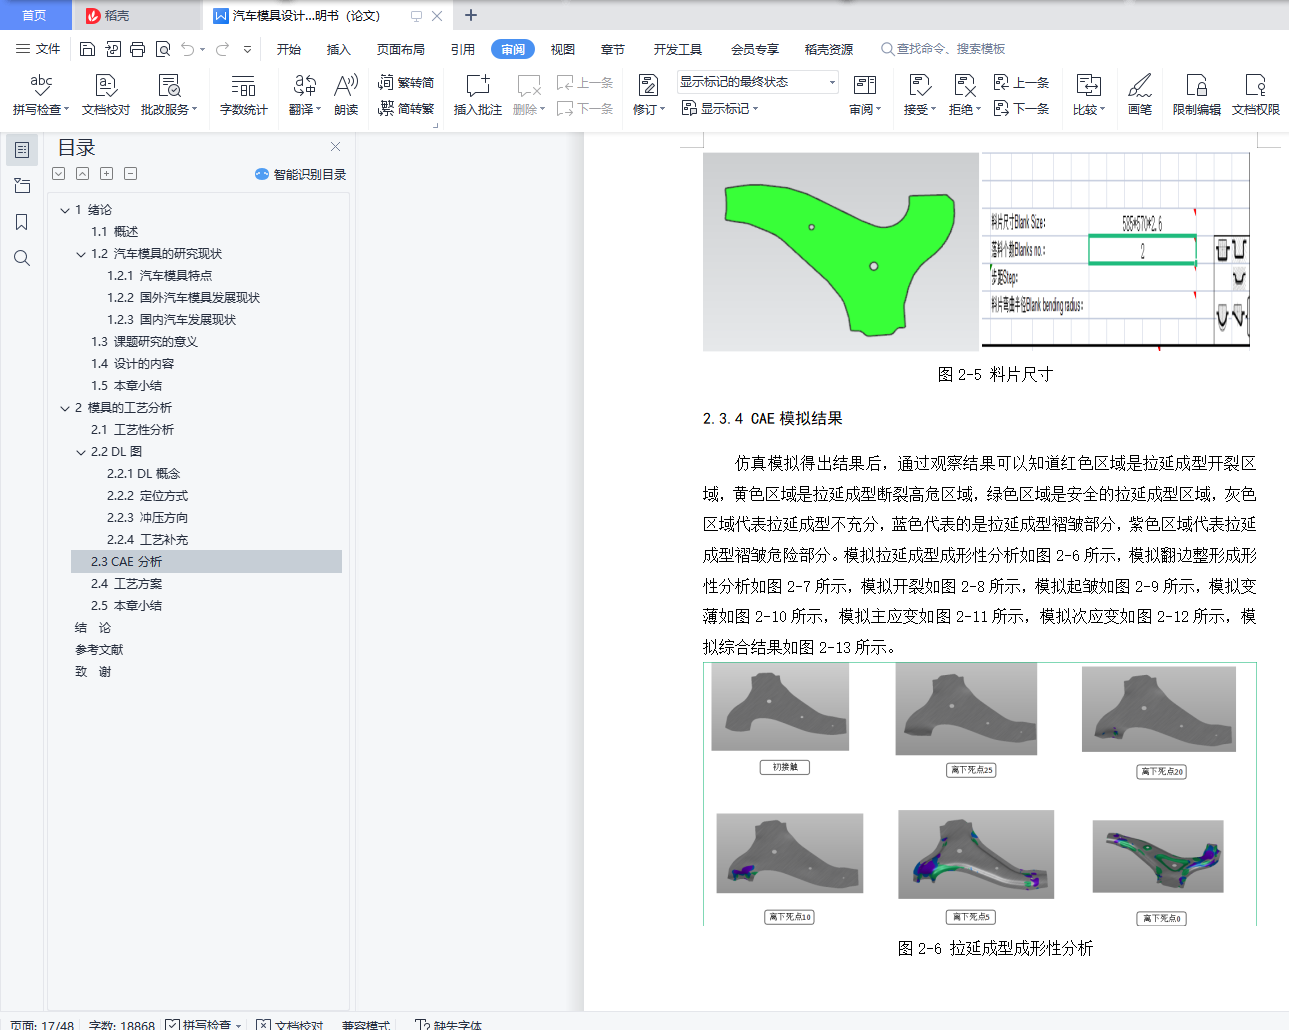Convert text with 简转繁
Viewport: 1289px width, 1030px height.
click(x=406, y=108)
